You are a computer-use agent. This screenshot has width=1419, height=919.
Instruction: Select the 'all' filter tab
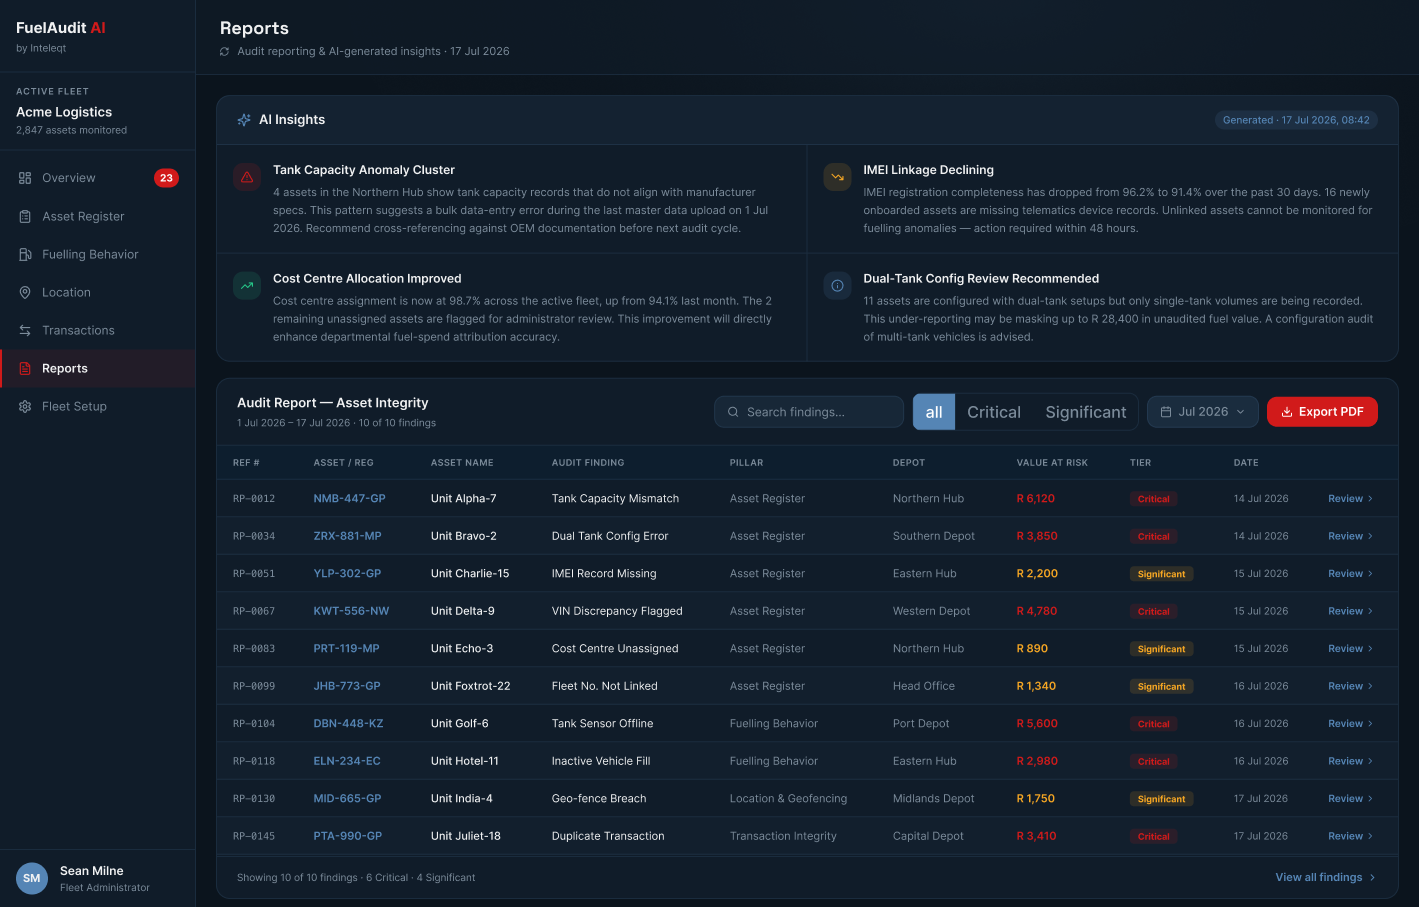[934, 412]
